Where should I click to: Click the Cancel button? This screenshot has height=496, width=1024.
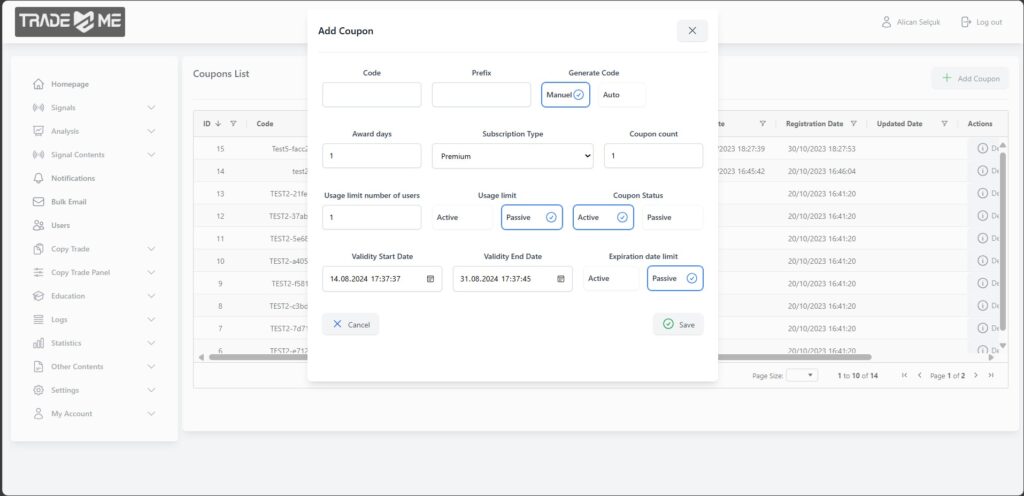pos(350,324)
